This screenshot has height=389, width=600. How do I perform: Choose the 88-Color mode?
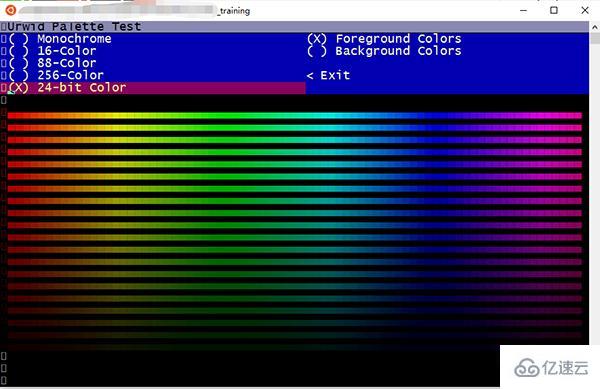[52, 63]
